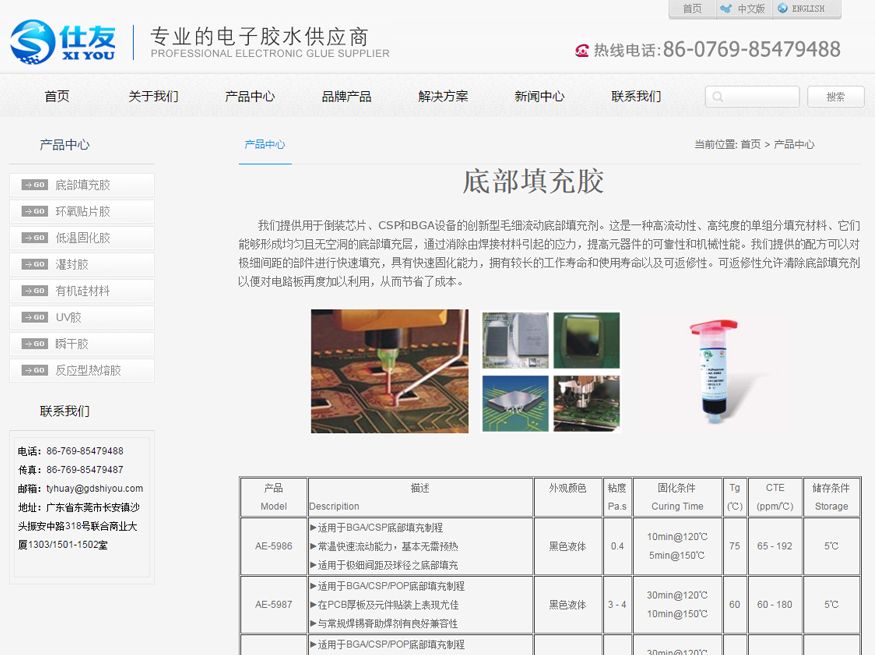Click the glue dispensing needle photo
875x655 pixels.
click(390, 371)
